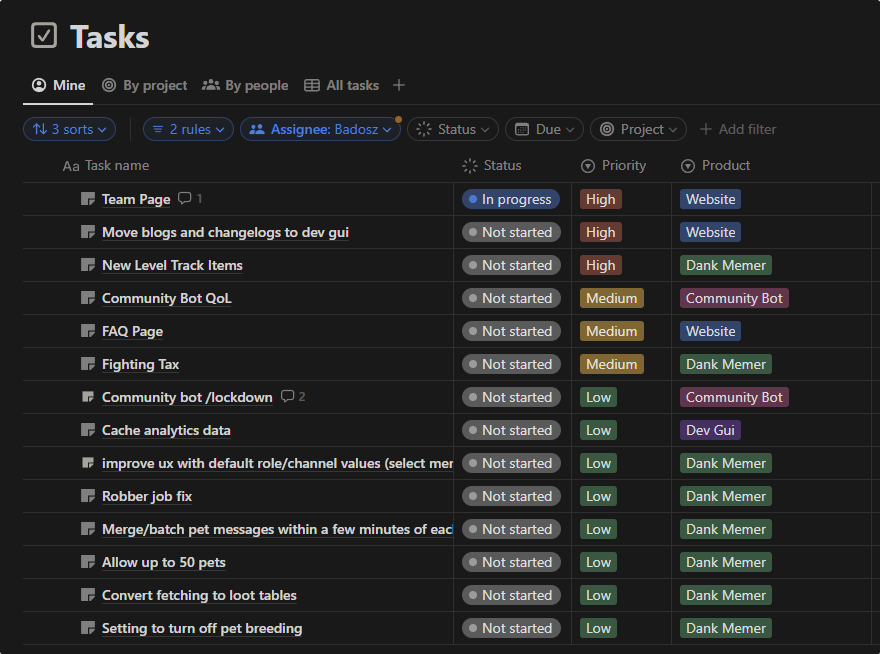Click the Status column header icon
This screenshot has width=880, height=654.
[470, 166]
